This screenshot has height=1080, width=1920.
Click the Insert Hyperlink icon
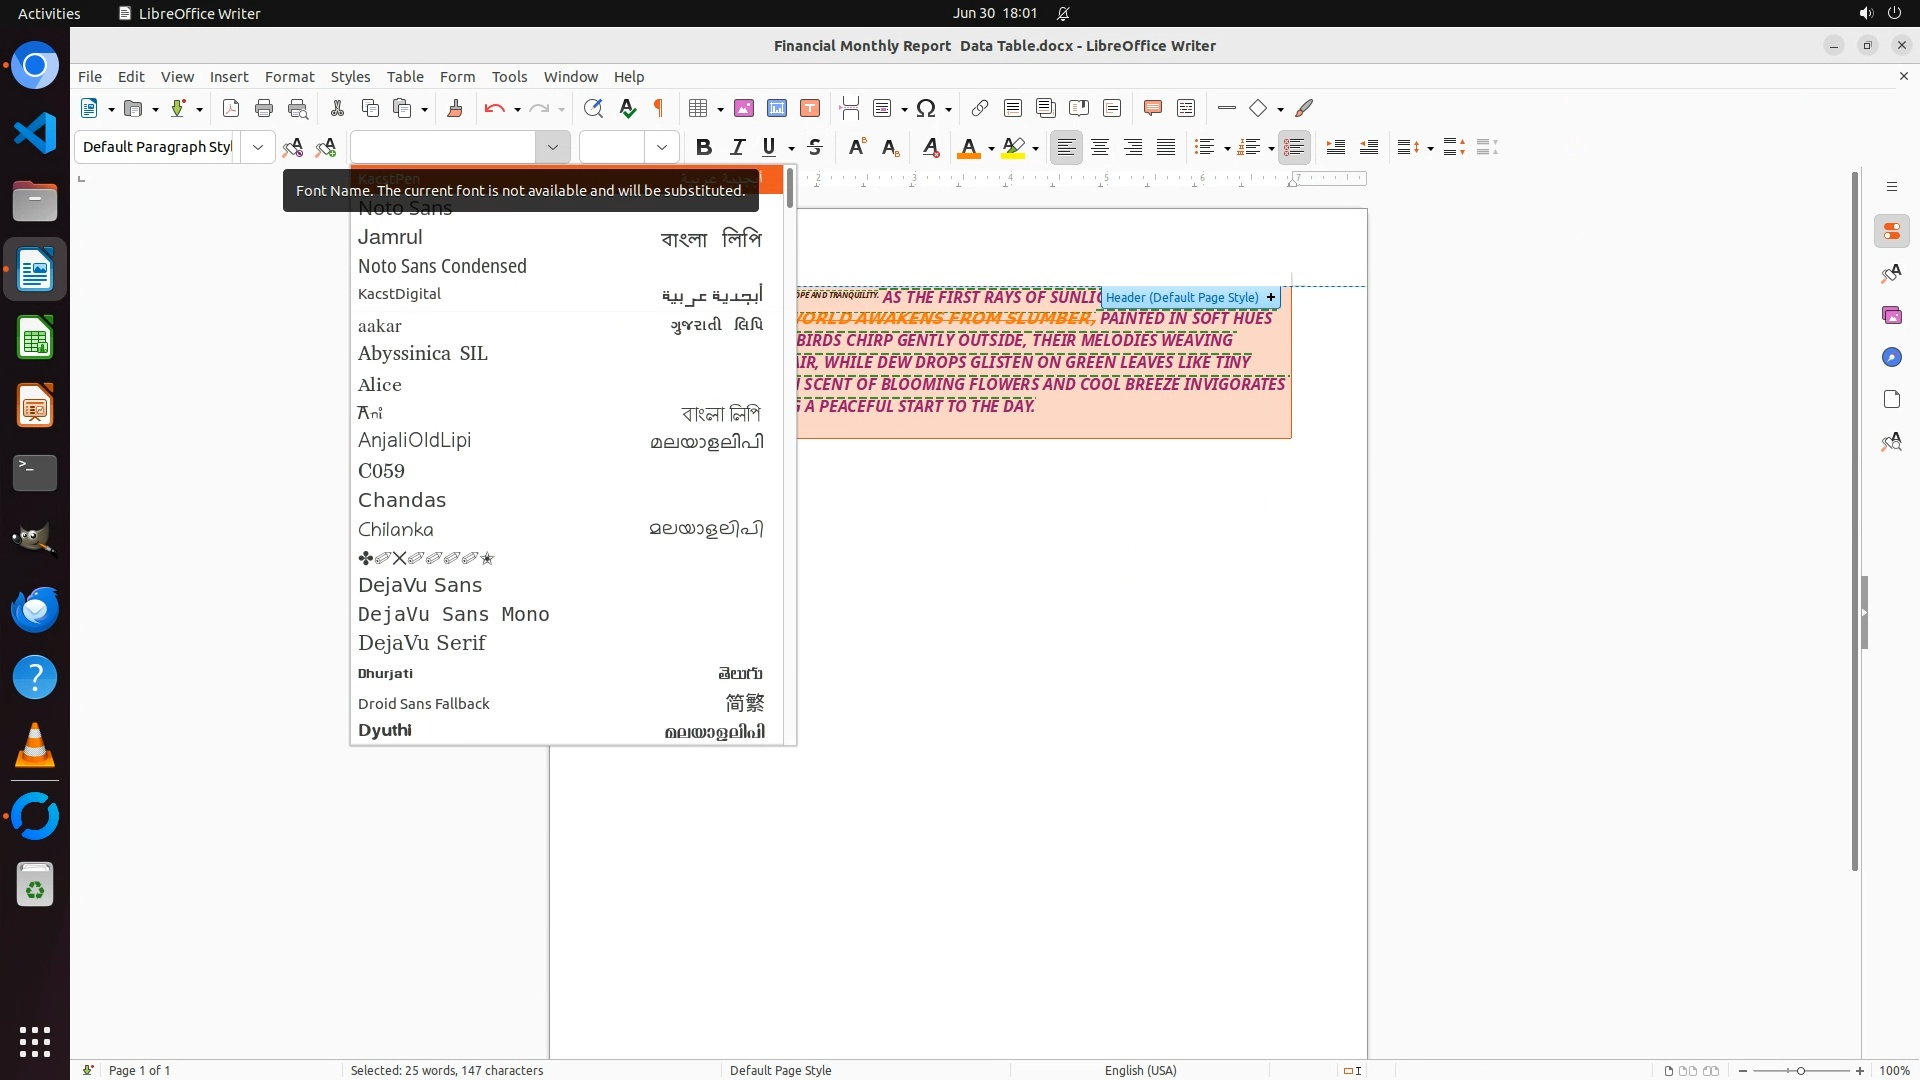(980, 108)
